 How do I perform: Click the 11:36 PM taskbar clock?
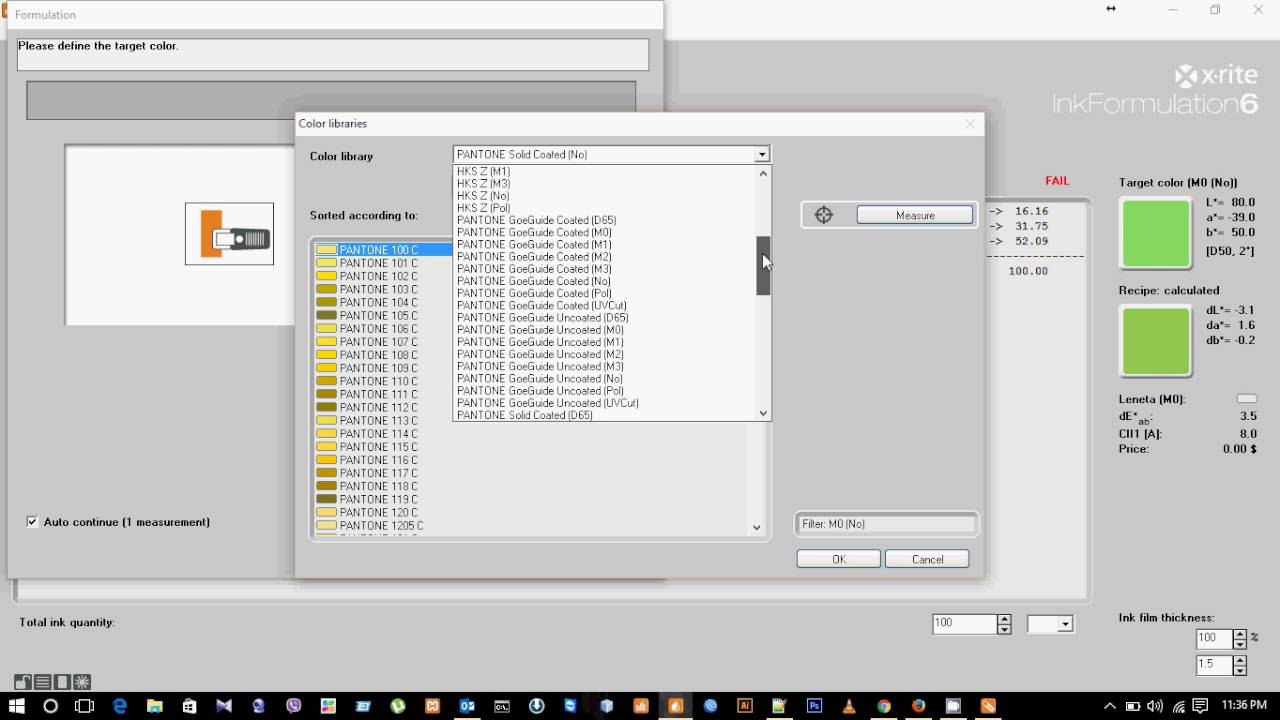(1244, 706)
